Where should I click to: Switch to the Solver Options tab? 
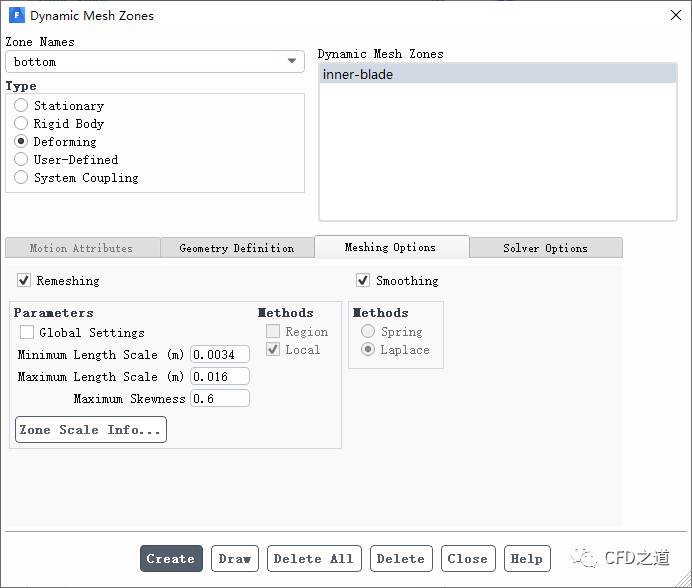point(545,248)
